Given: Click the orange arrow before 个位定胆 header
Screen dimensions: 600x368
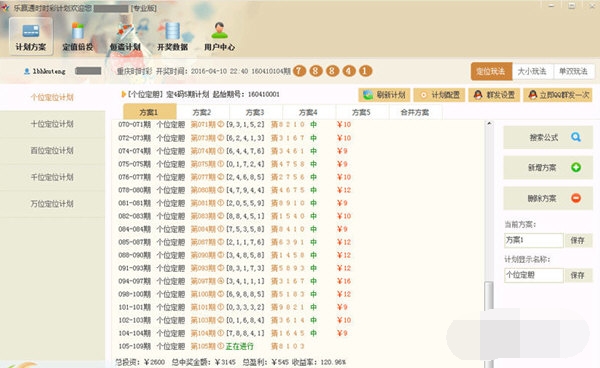Looking at the screenshot, I should click(124, 94).
